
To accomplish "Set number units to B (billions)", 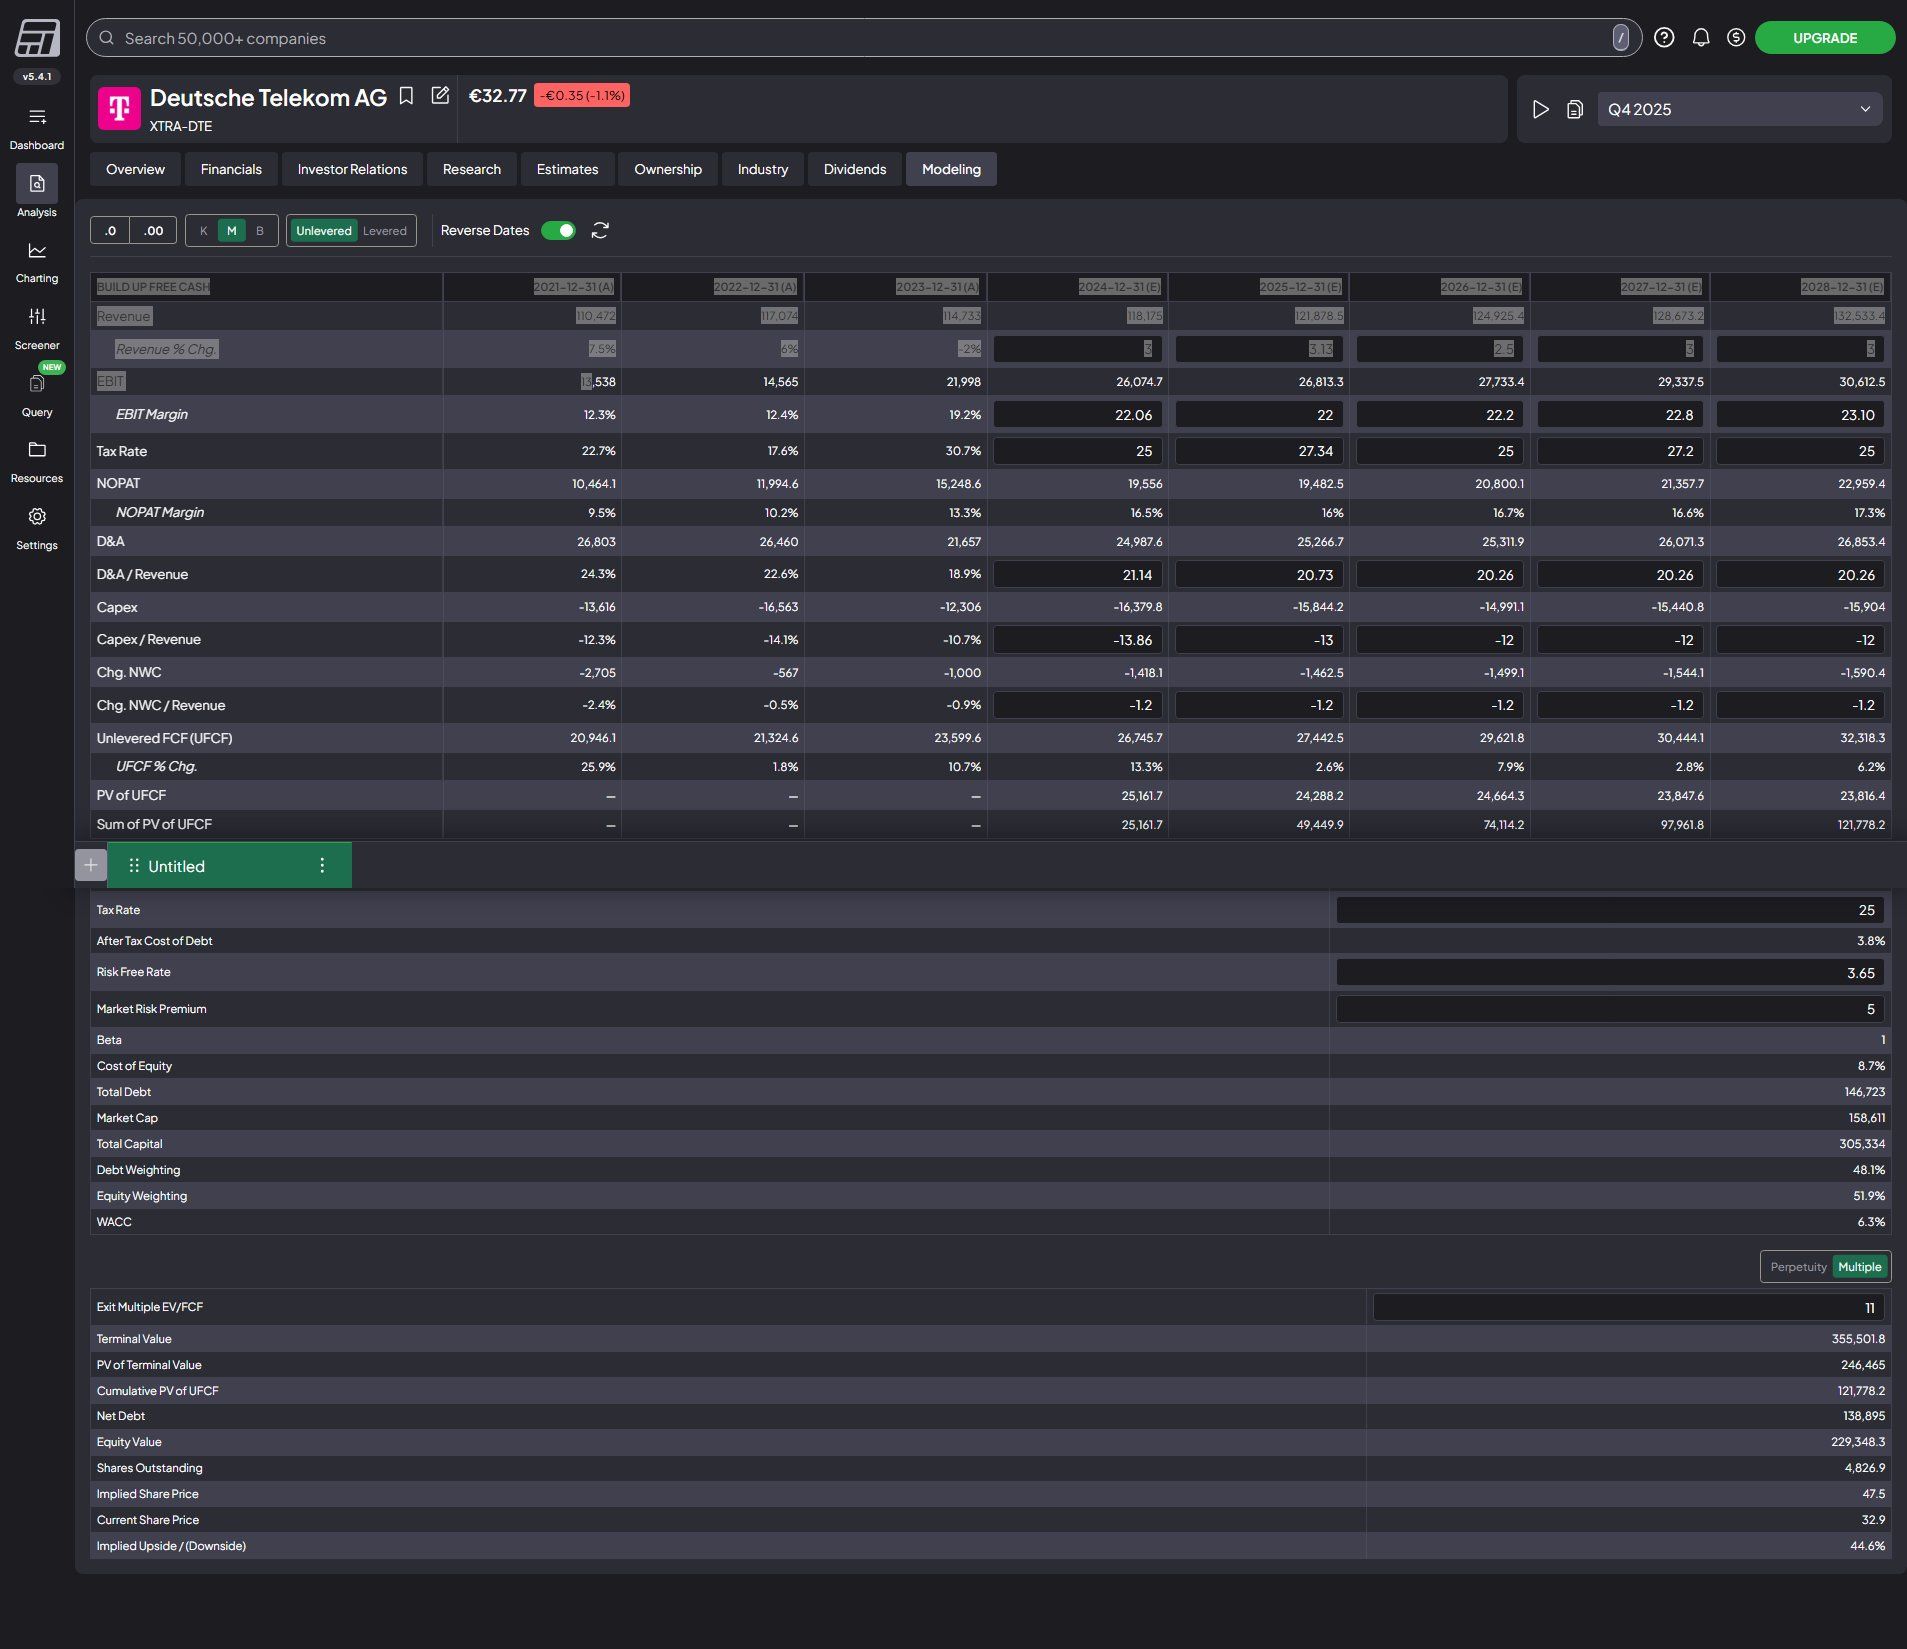I will (260, 231).
